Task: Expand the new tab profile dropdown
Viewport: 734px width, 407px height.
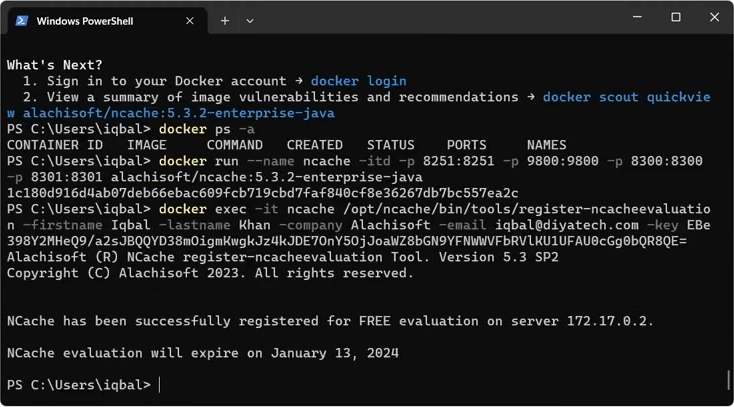Action: coord(250,21)
